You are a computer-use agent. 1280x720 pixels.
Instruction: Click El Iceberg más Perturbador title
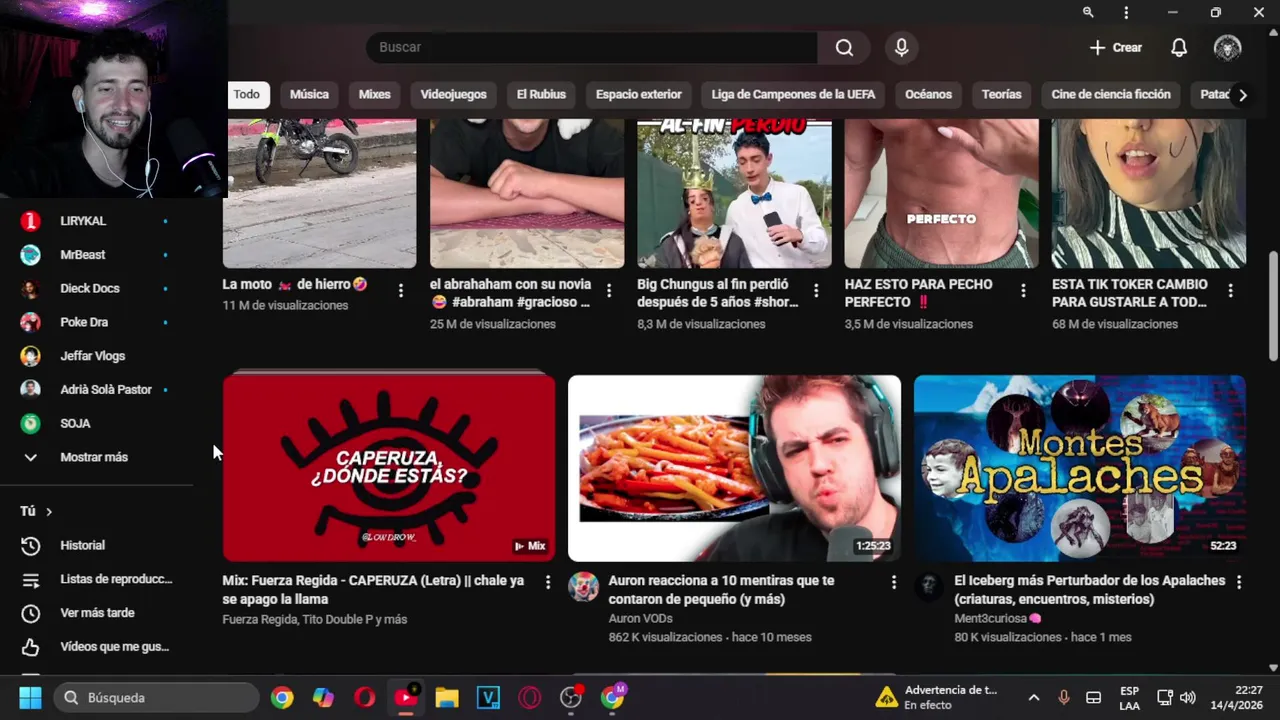1089,590
